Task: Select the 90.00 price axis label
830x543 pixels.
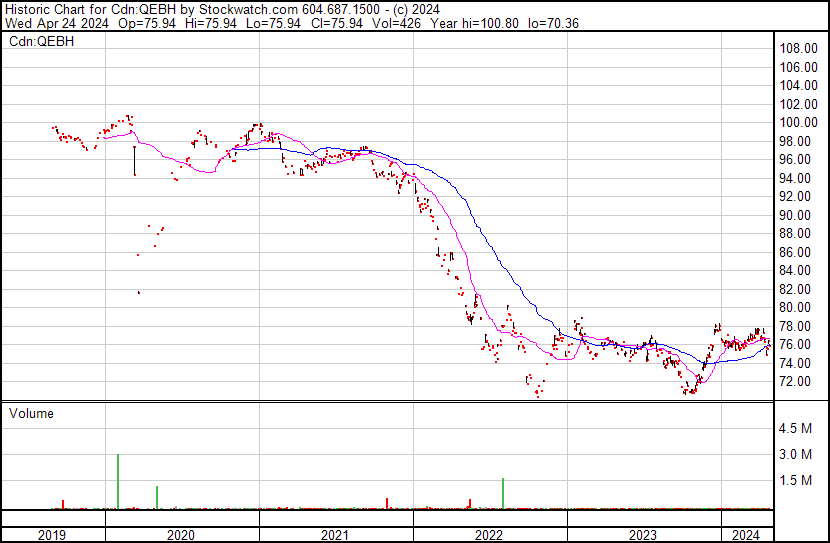Action: (x=795, y=215)
